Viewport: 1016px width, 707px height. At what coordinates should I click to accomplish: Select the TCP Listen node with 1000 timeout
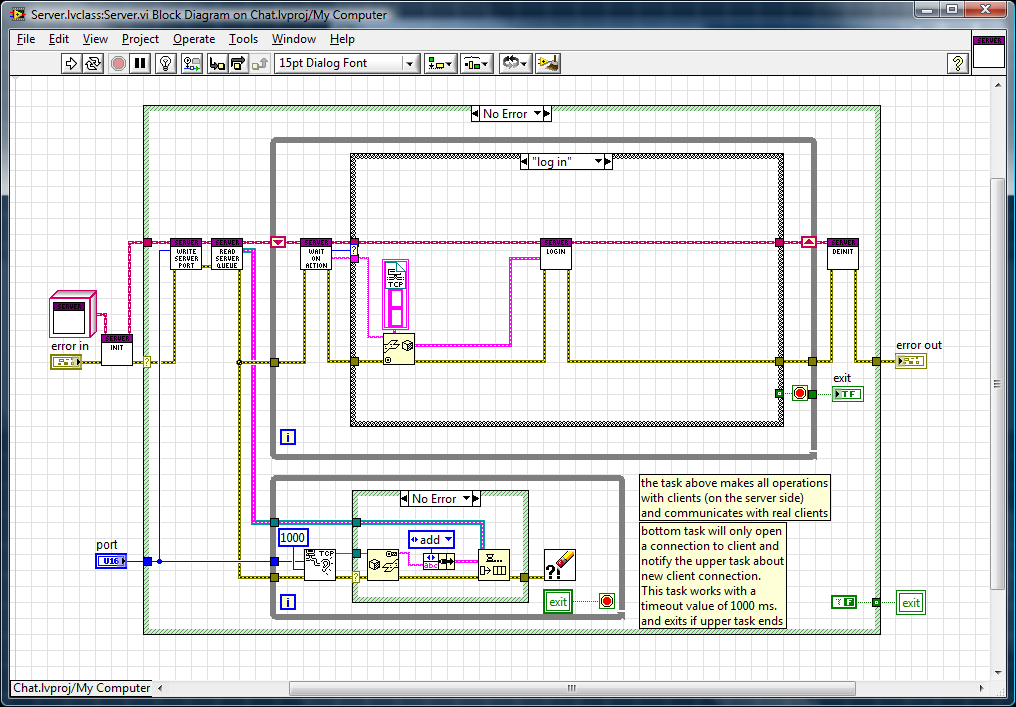[x=320, y=564]
